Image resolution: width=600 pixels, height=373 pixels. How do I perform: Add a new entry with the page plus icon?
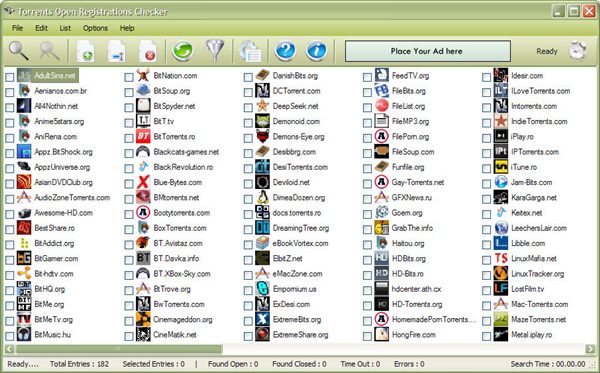pos(85,51)
